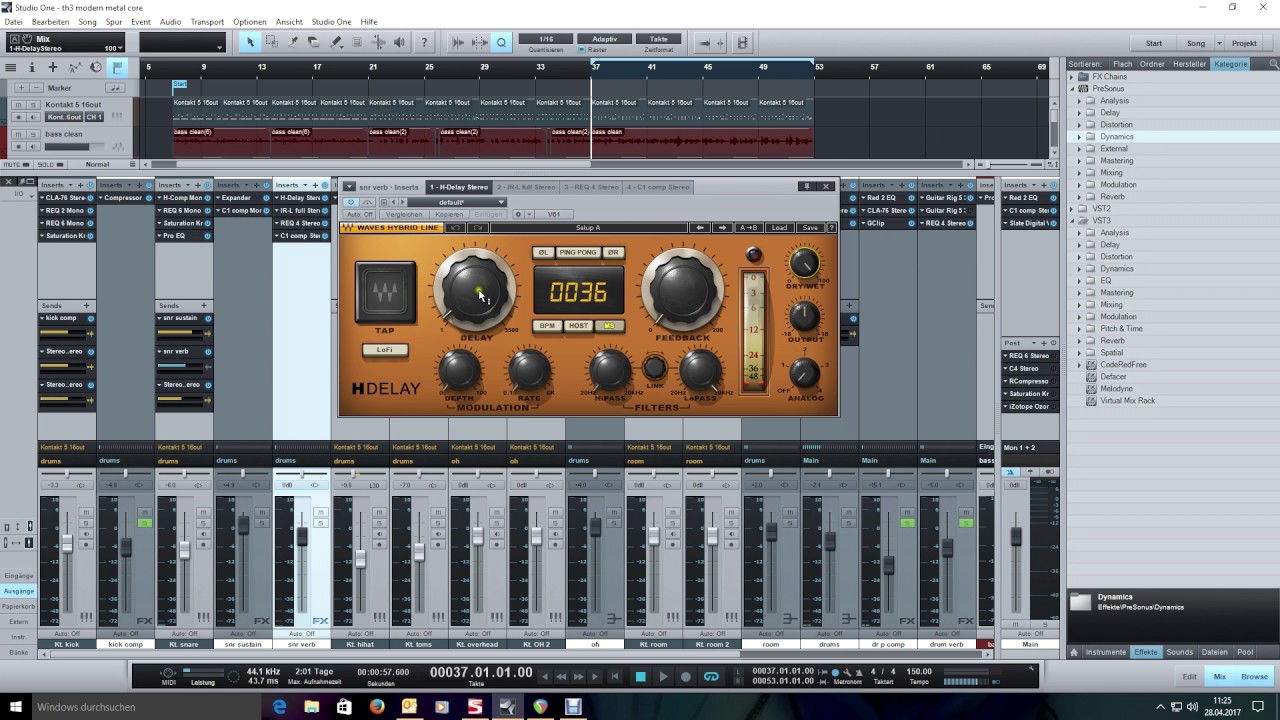The width and height of the screenshot is (1280, 720).
Task: Open the H-Delay preset dropdown 'default'
Action: (457, 202)
